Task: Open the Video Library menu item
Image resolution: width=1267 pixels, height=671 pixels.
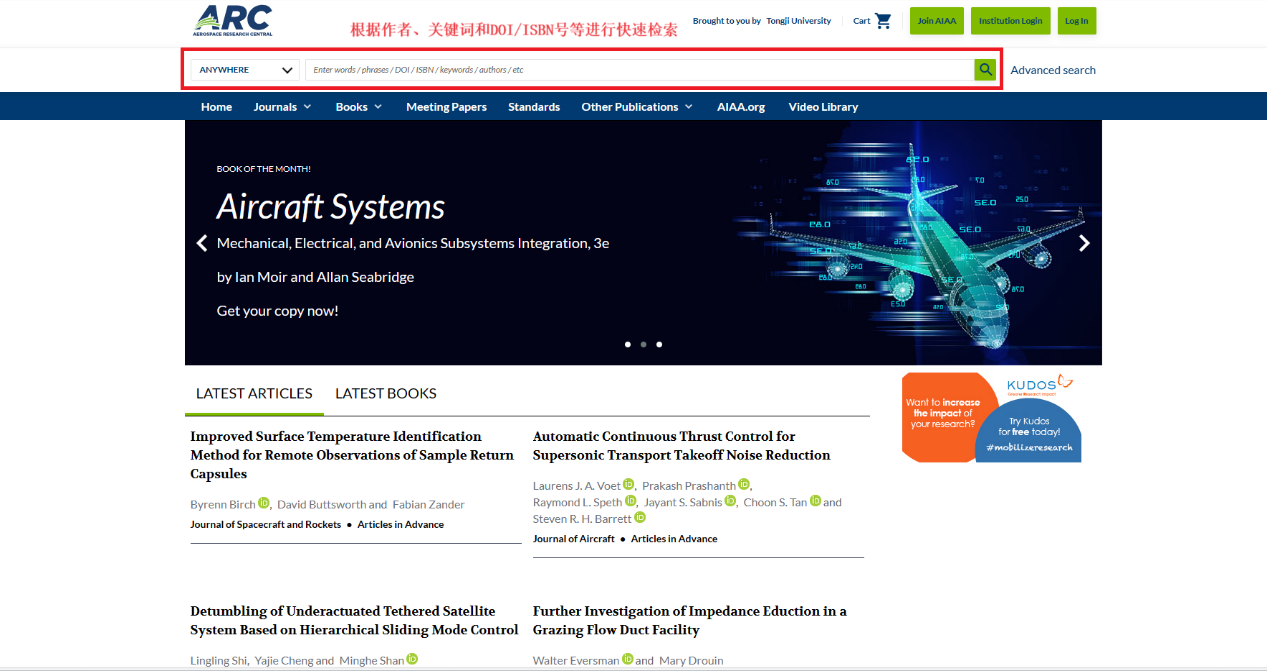Action: [823, 107]
